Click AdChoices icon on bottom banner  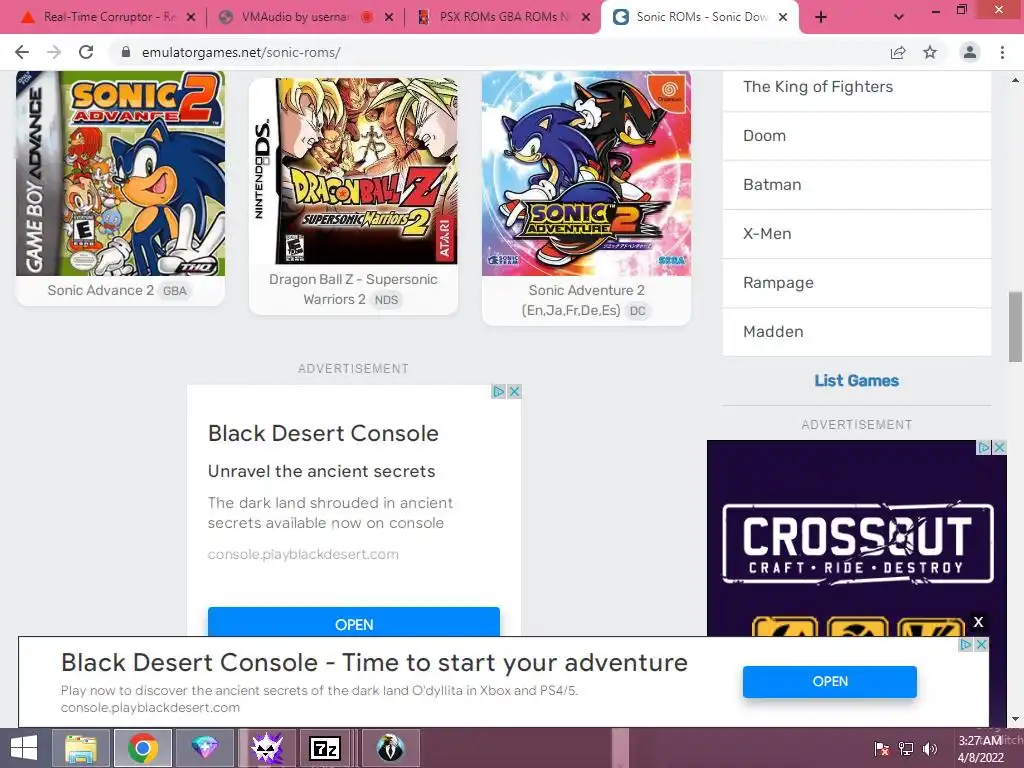(966, 645)
